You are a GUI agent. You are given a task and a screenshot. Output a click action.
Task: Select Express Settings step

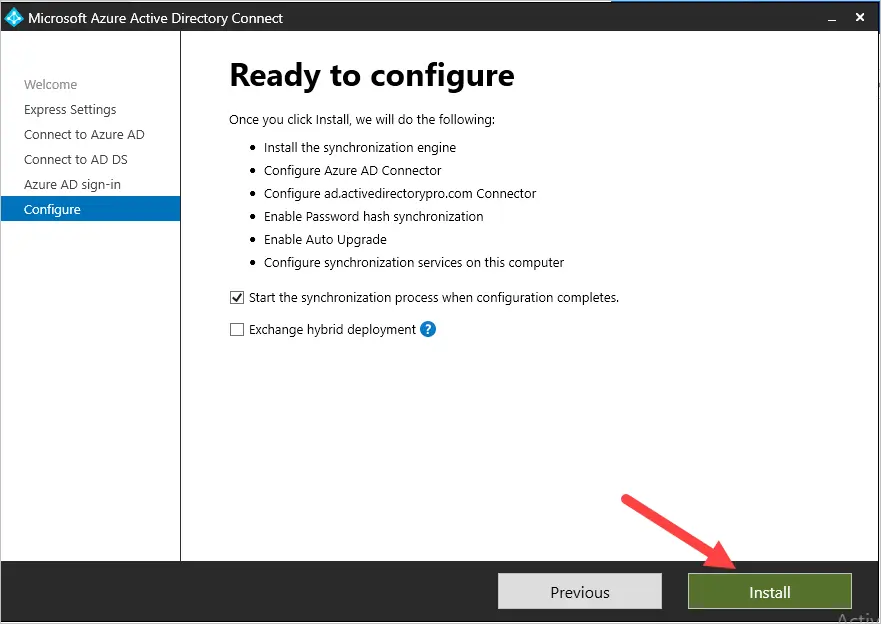70,110
